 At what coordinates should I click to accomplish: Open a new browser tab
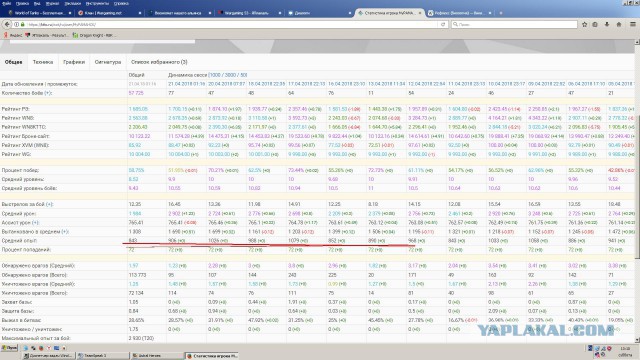pos(501,13)
